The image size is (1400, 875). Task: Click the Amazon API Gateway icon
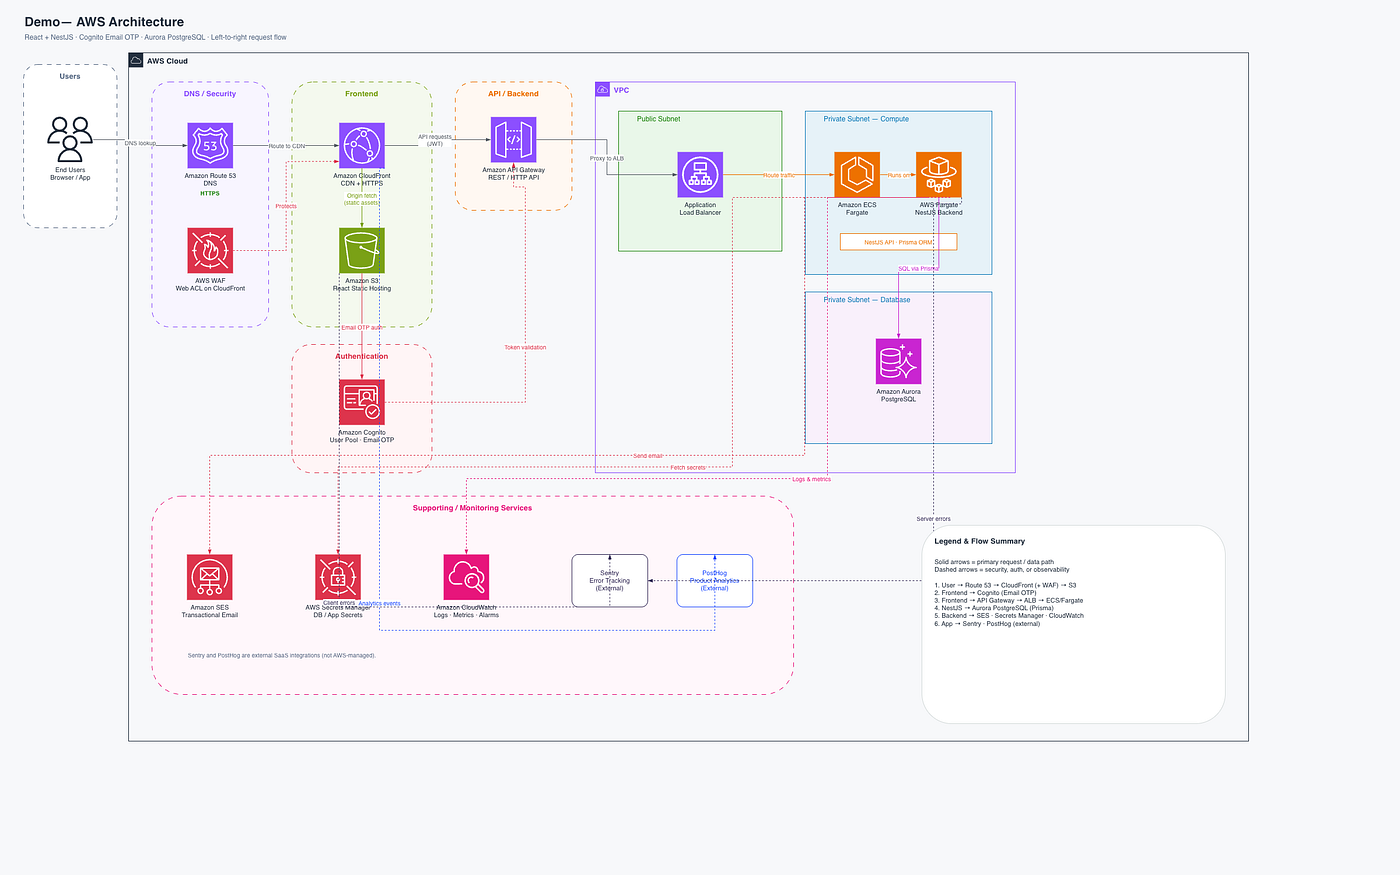[x=513, y=140]
